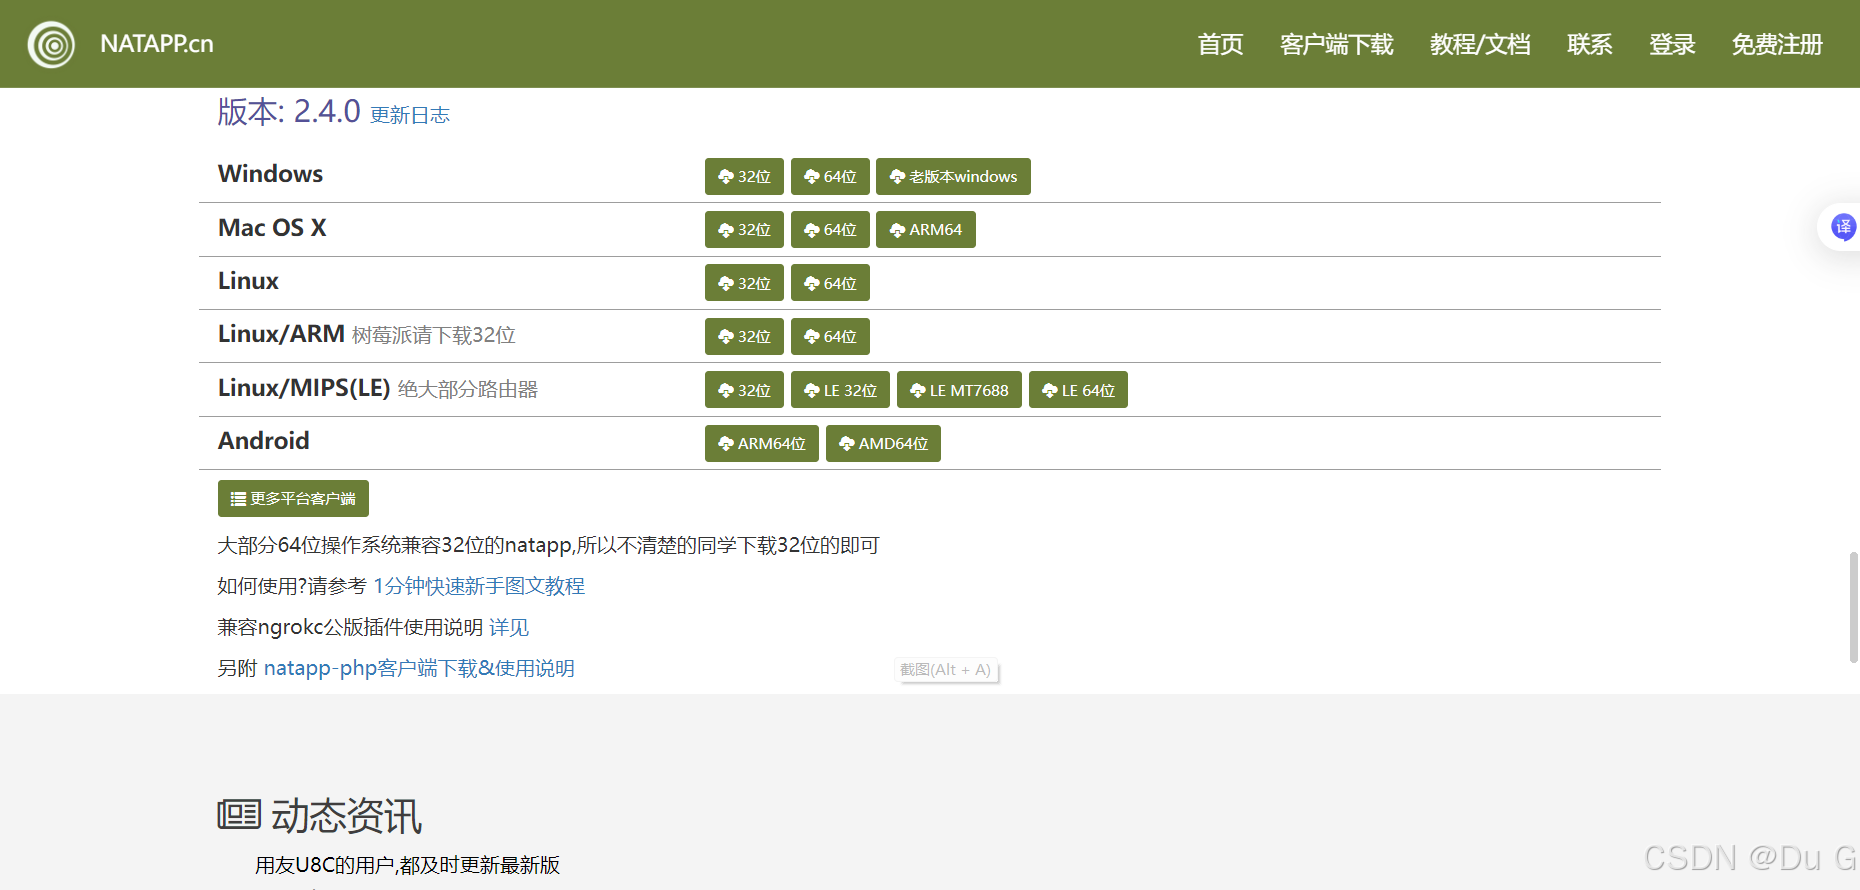Download Windows 32位 client
1860x890 pixels.
[744, 176]
